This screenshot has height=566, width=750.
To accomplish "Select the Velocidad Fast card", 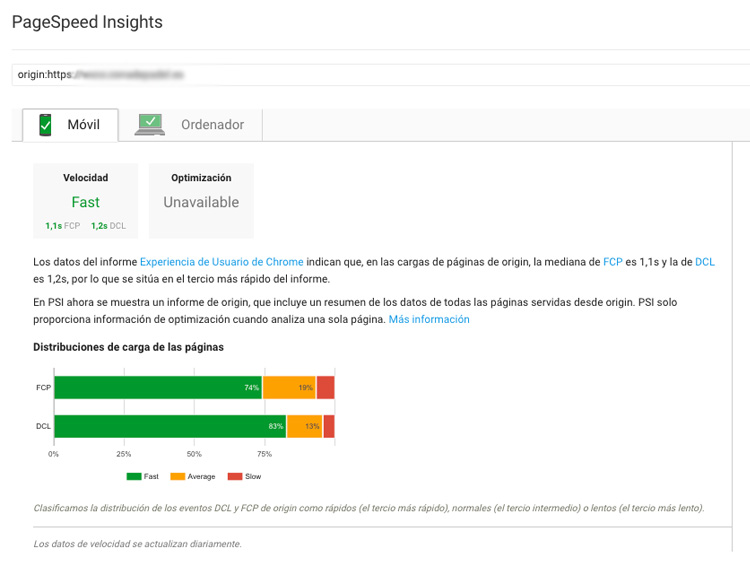I will [x=86, y=201].
